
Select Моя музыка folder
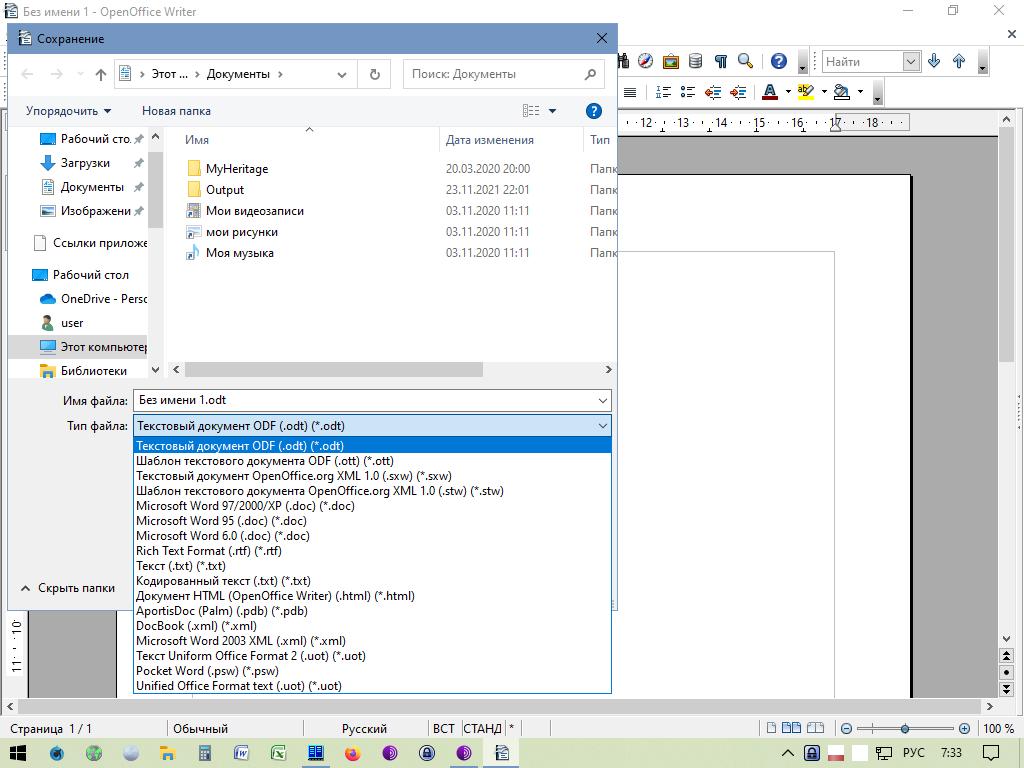240,253
